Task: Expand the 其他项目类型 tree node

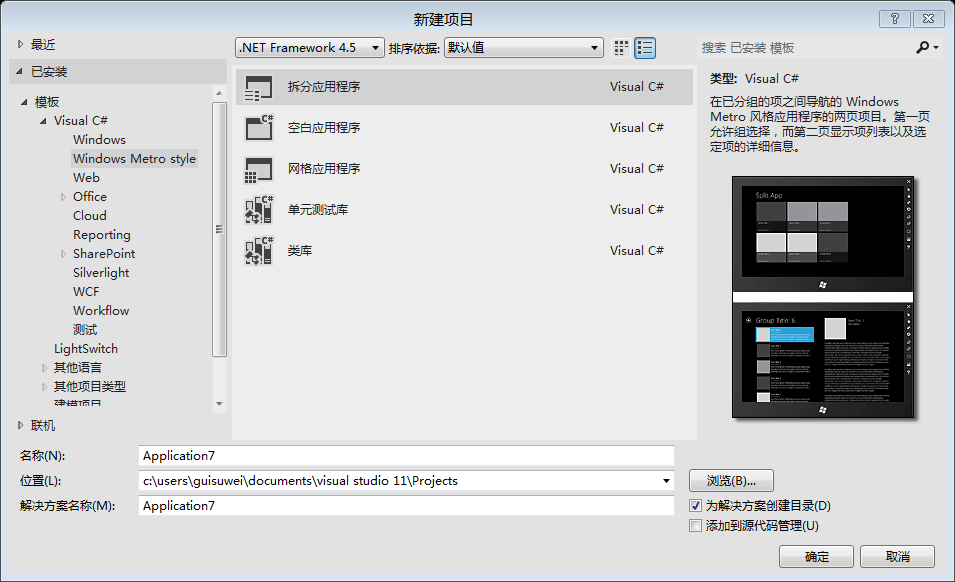Action: coord(44,387)
